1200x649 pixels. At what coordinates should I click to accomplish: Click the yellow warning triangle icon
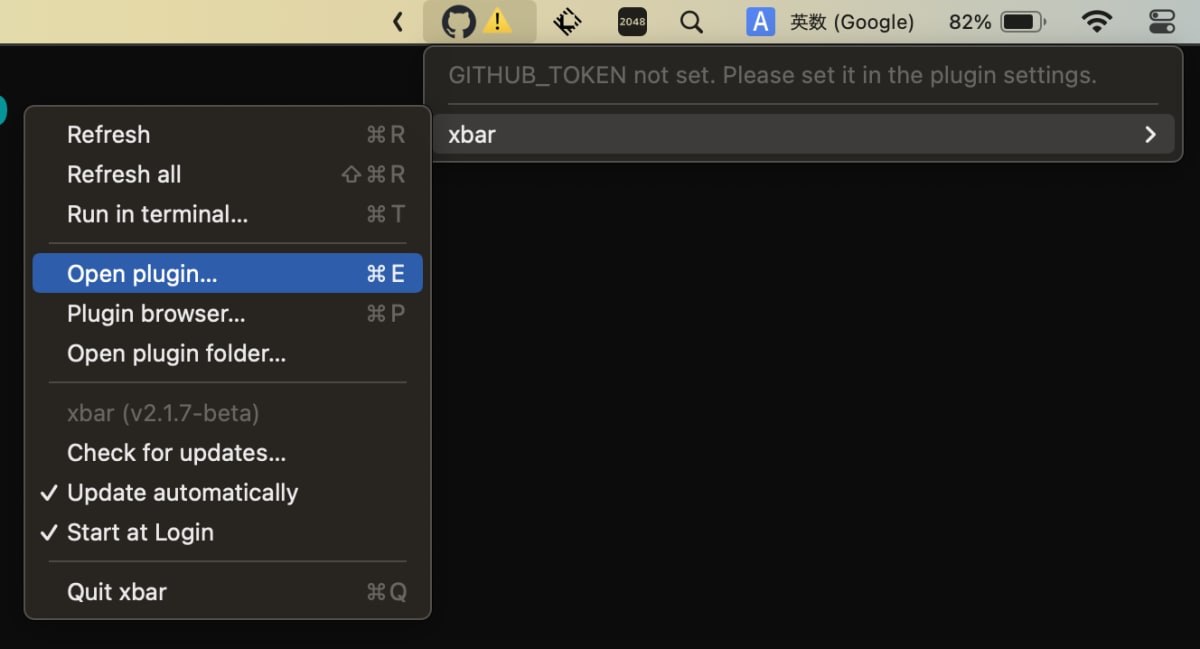click(x=498, y=21)
